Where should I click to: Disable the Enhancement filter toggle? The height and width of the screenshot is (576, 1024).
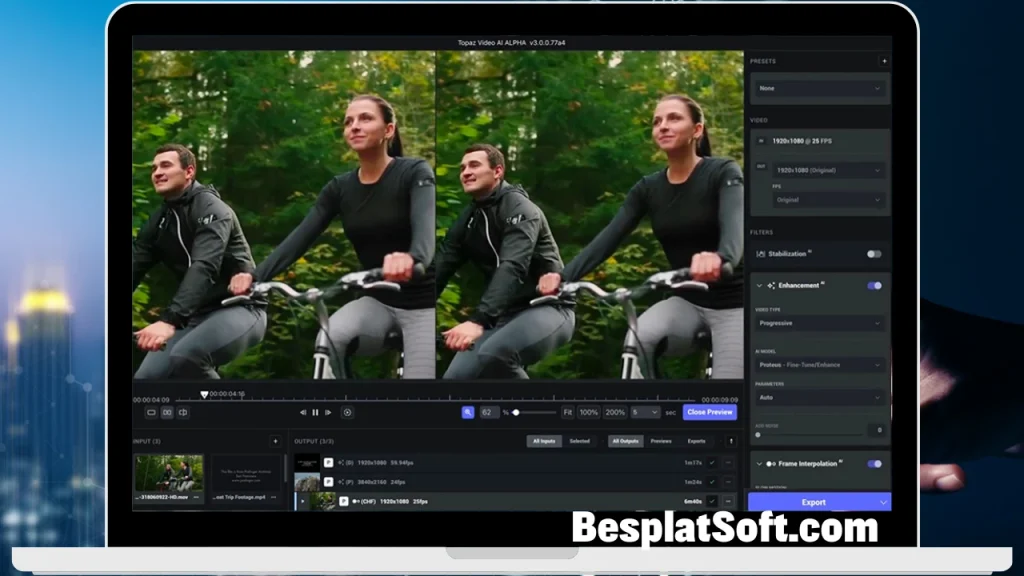[x=875, y=285]
